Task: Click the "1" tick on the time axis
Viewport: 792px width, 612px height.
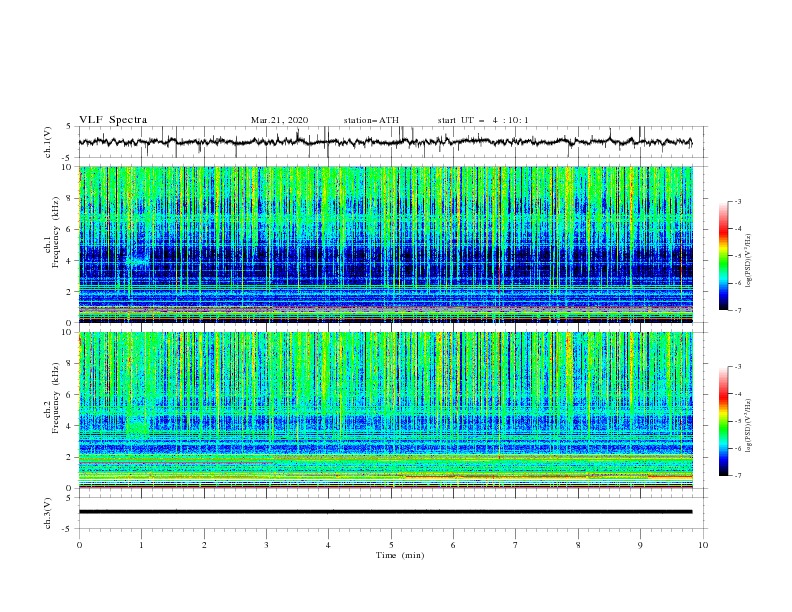Action: tap(142, 545)
